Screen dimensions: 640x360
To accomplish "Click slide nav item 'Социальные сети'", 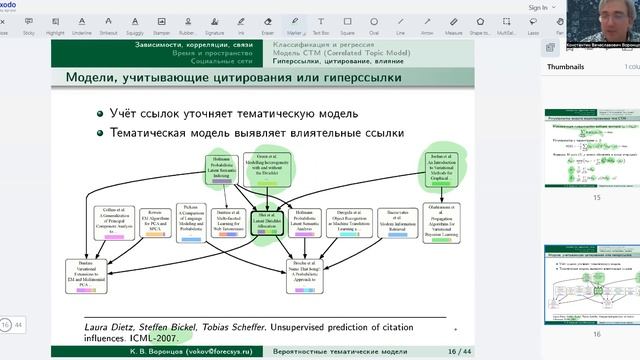I will (x=222, y=61).
